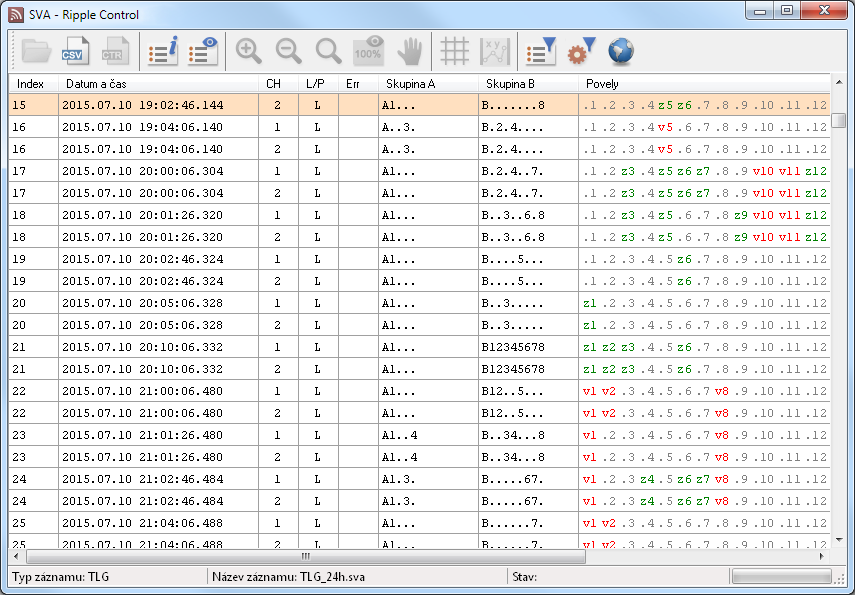Click vertical scrollbar down arrow
Screen dimensions: 855x595
(x=838, y=540)
